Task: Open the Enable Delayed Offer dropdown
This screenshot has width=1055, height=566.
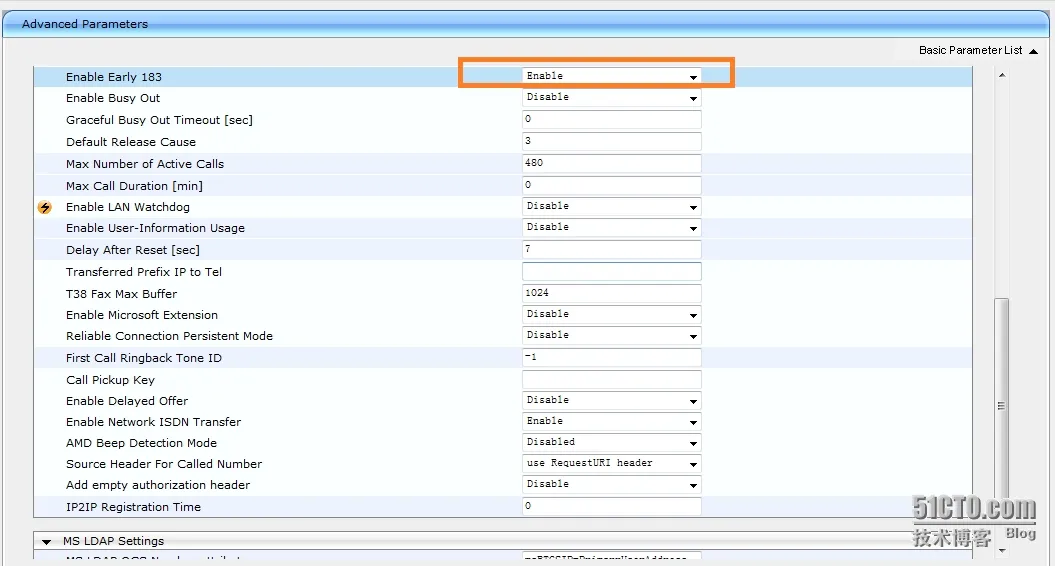Action: 612,400
